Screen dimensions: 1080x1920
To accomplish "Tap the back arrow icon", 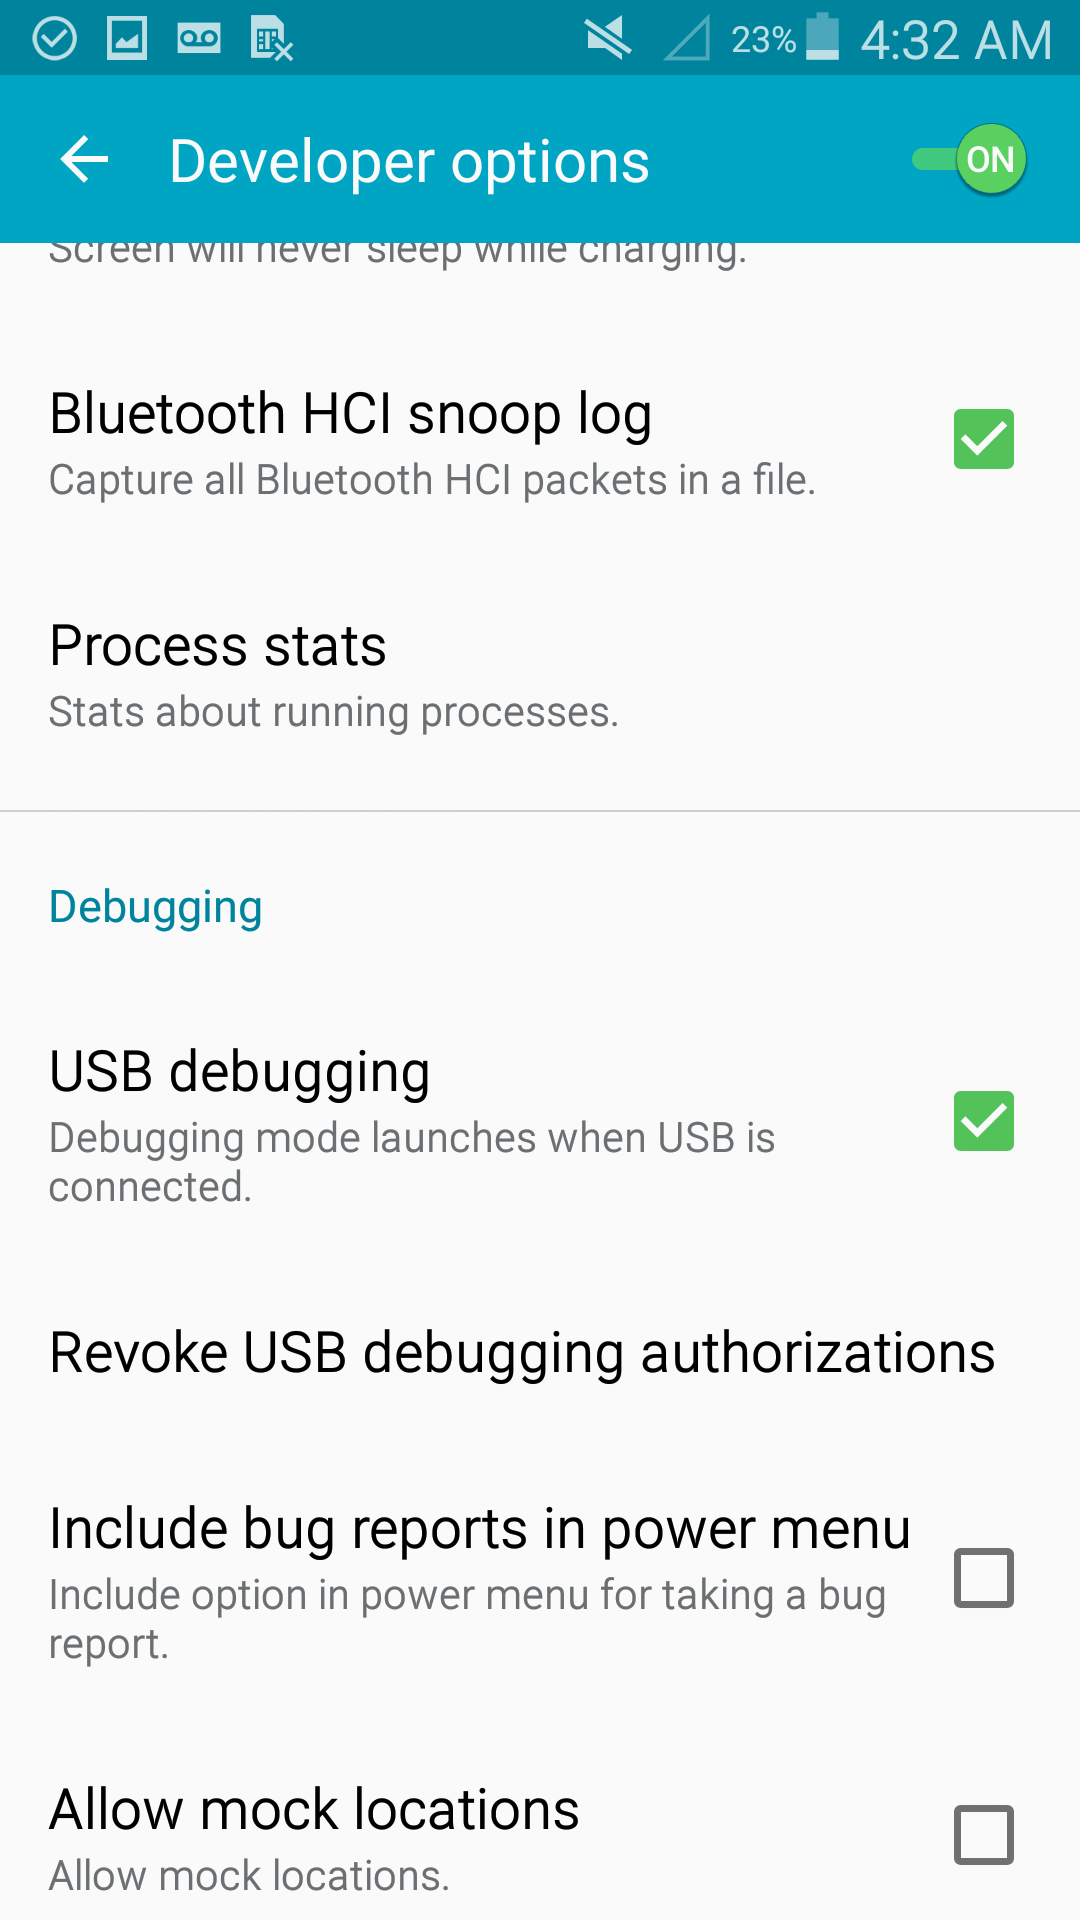I will tap(84, 160).
